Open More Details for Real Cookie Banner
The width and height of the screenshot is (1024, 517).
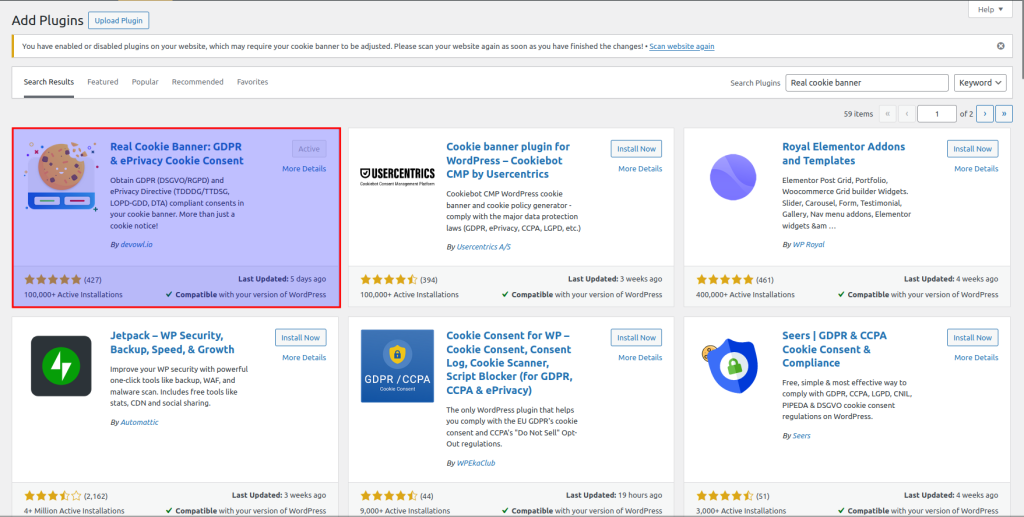point(304,168)
